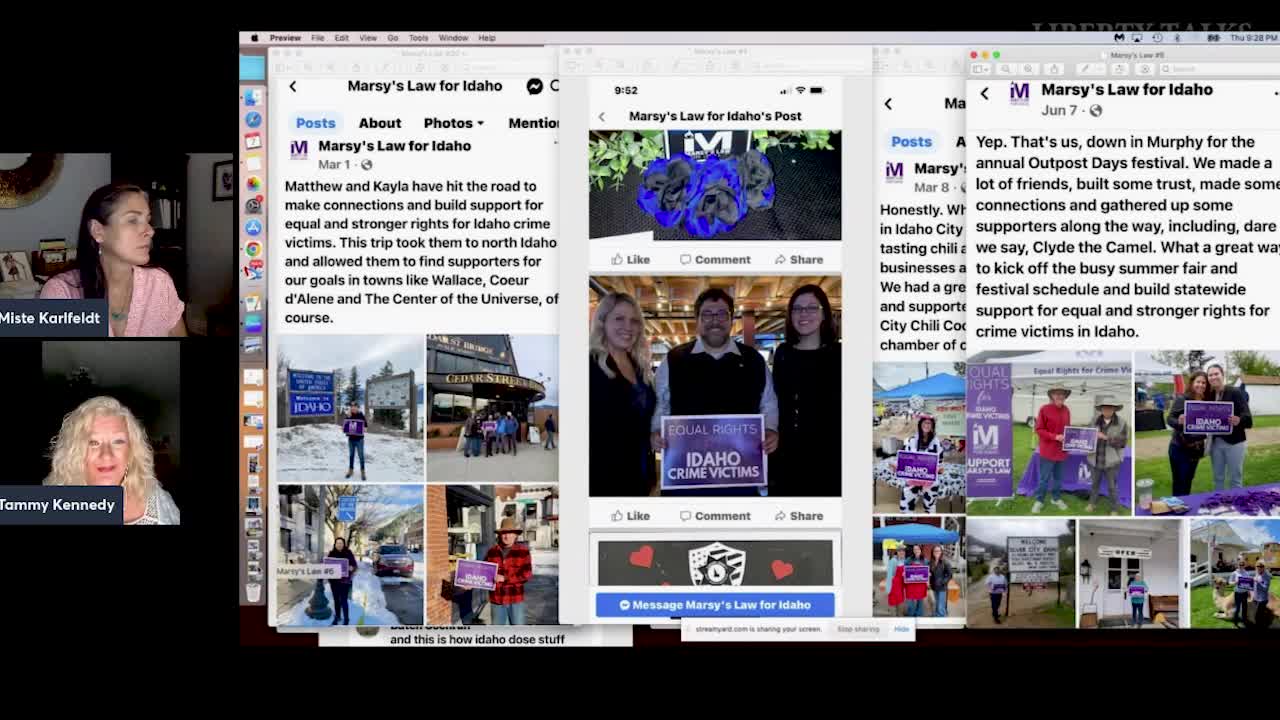The image size is (1280, 720).
Task: Open the Window menu
Action: [x=453, y=38]
